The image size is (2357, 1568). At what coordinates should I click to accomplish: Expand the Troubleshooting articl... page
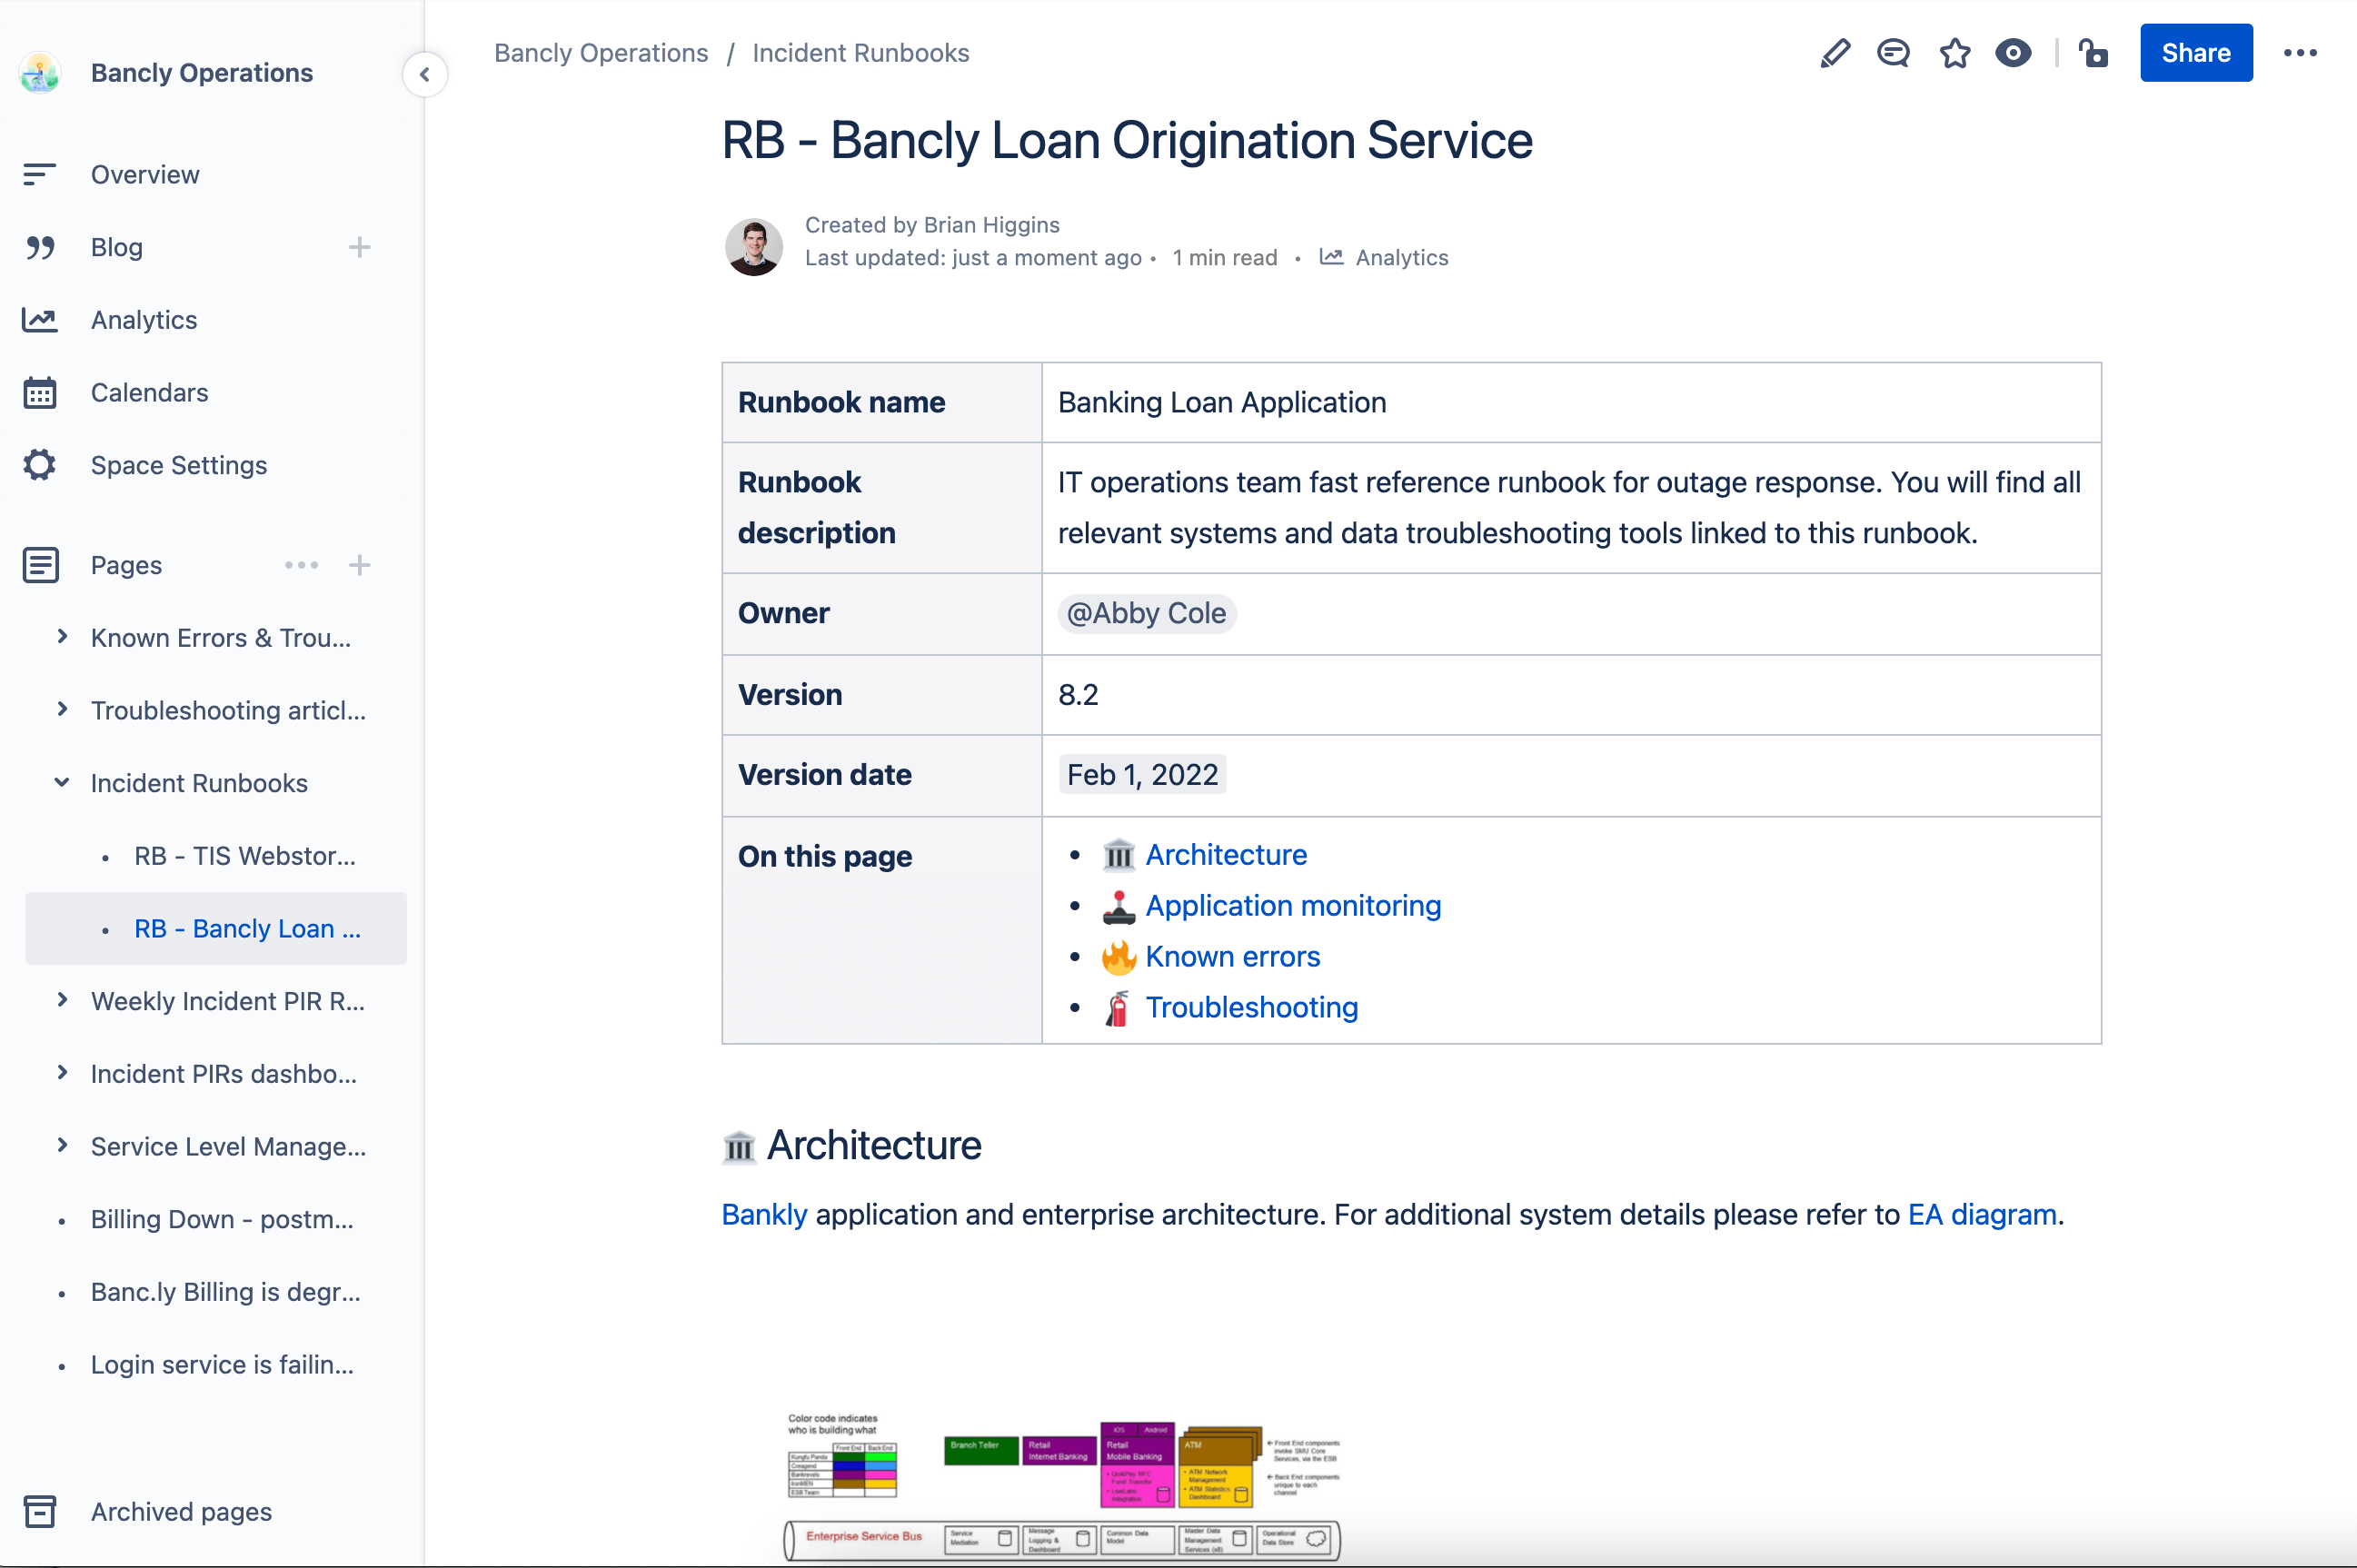(63, 709)
